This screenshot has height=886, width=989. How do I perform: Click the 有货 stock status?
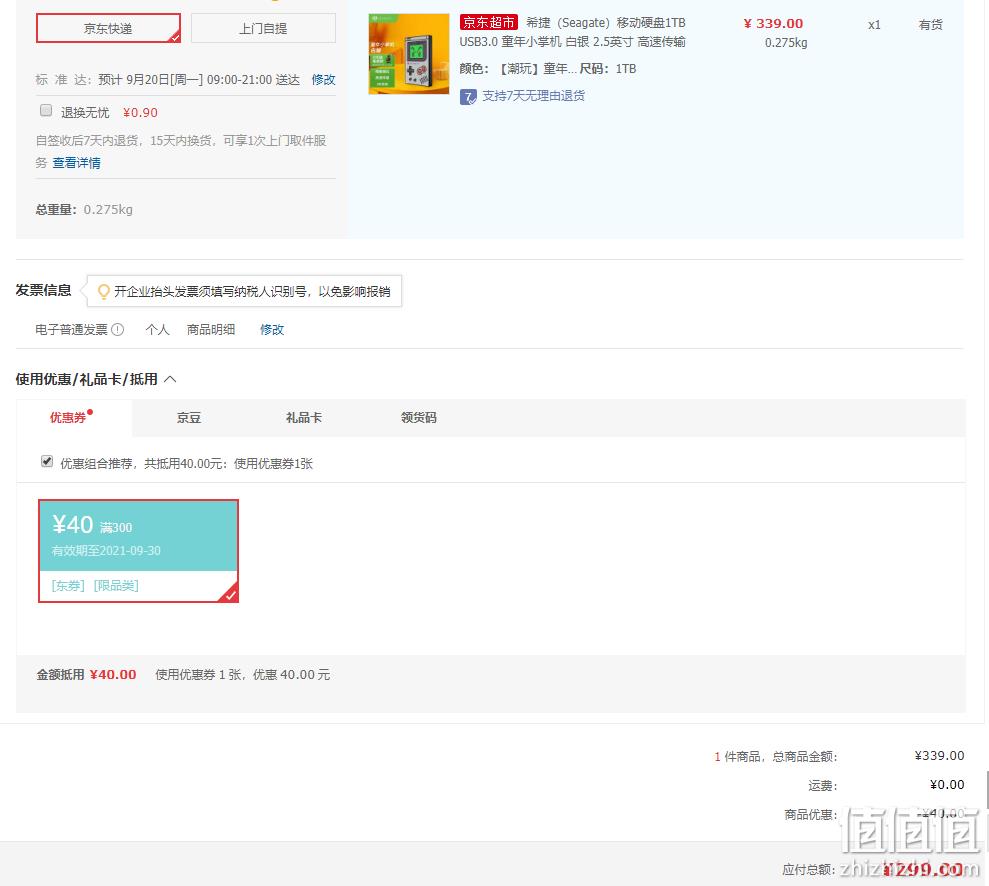point(931,25)
